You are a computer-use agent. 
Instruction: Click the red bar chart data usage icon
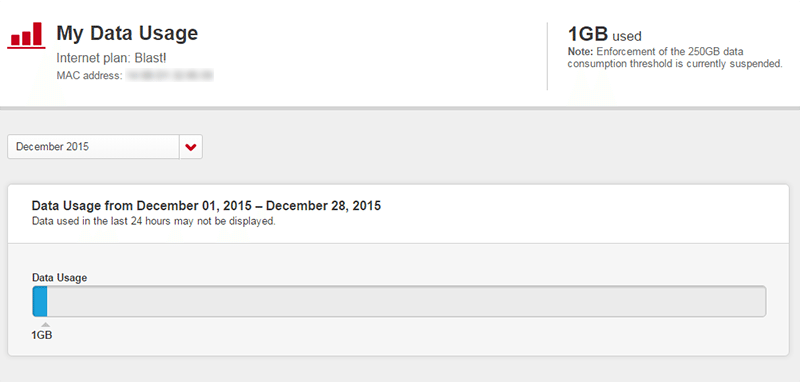[26, 35]
